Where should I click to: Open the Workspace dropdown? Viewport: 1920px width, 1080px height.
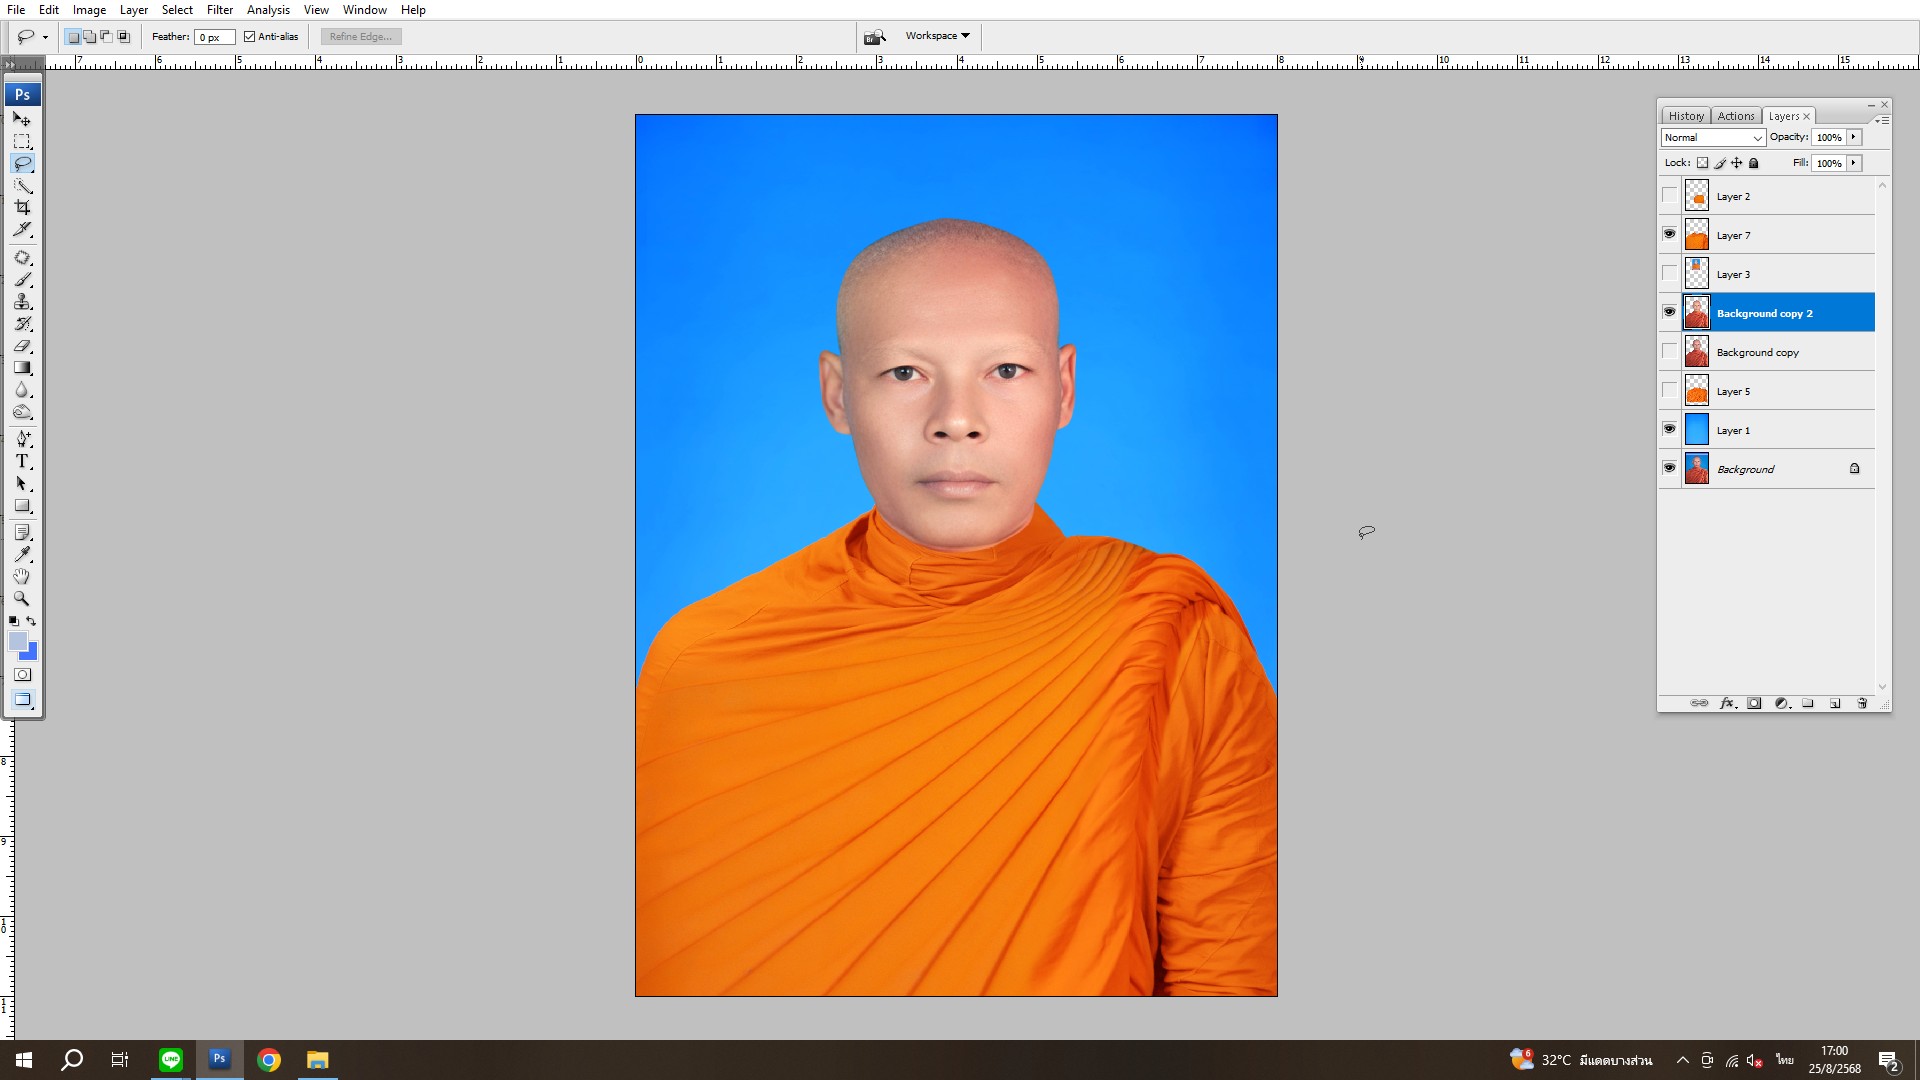click(x=937, y=36)
